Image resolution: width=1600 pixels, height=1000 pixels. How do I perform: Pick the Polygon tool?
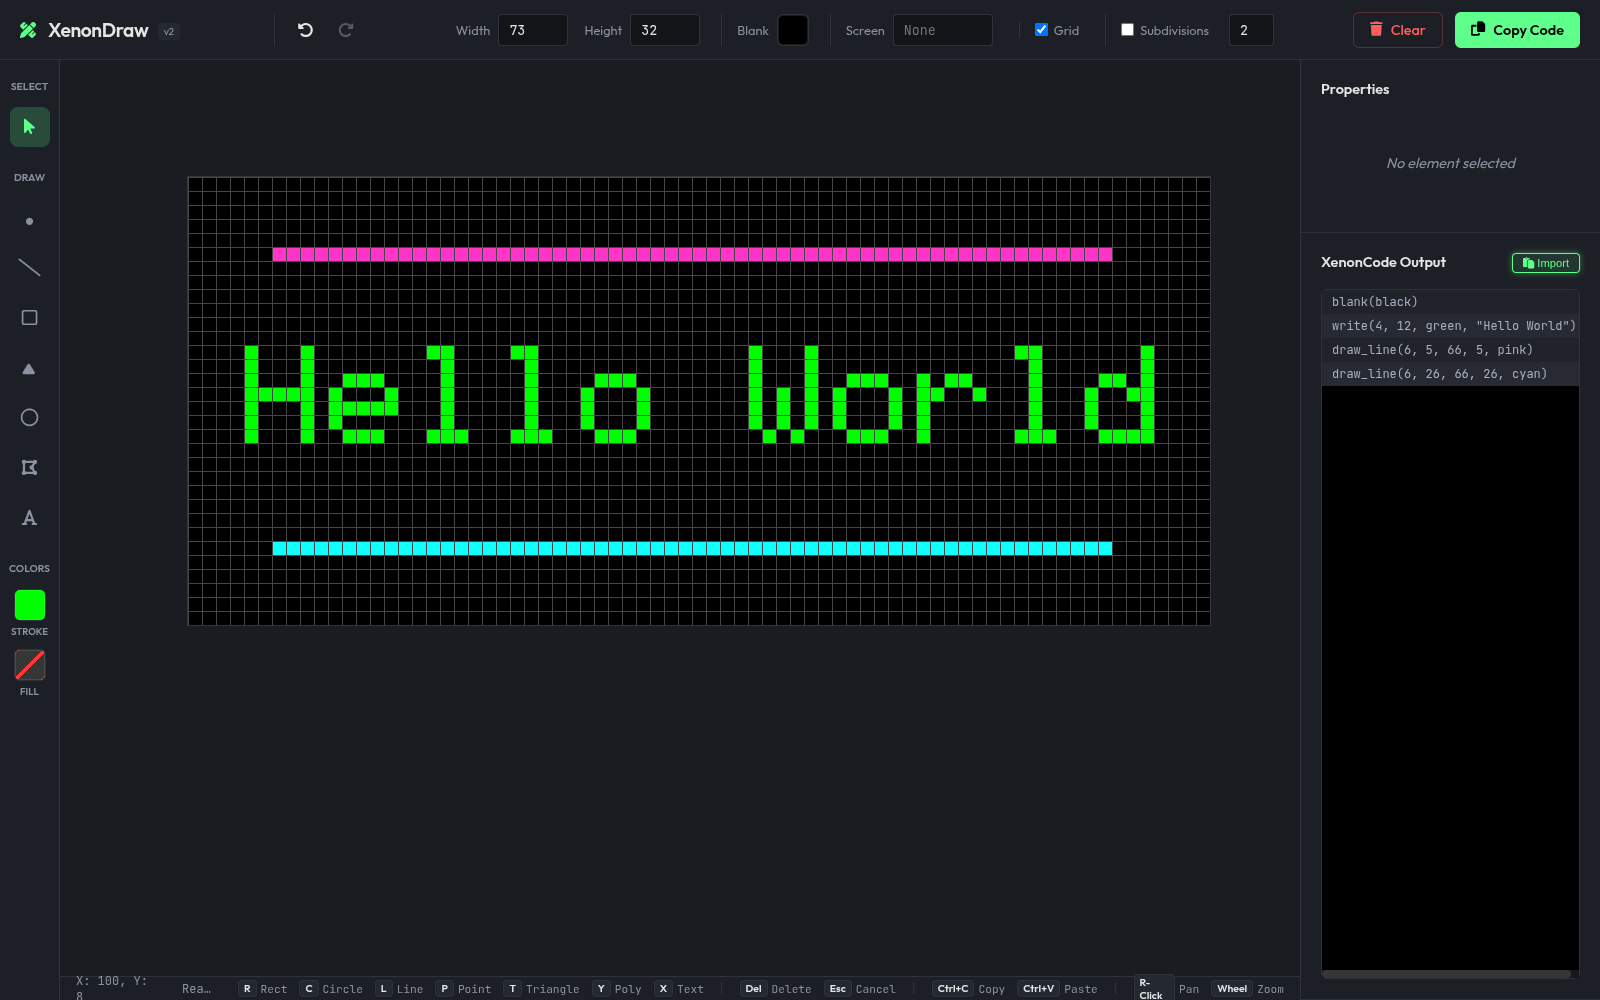30,468
